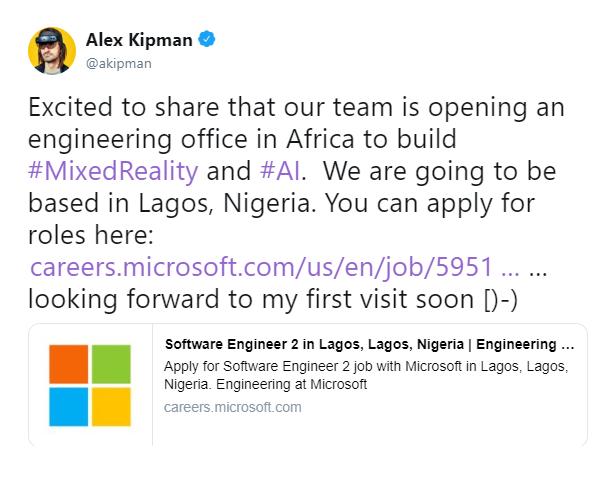Screen dimensions: 614x478
Task: Click the card description starting 'Apply for Software'
Action: pyautogui.click(x=366, y=375)
